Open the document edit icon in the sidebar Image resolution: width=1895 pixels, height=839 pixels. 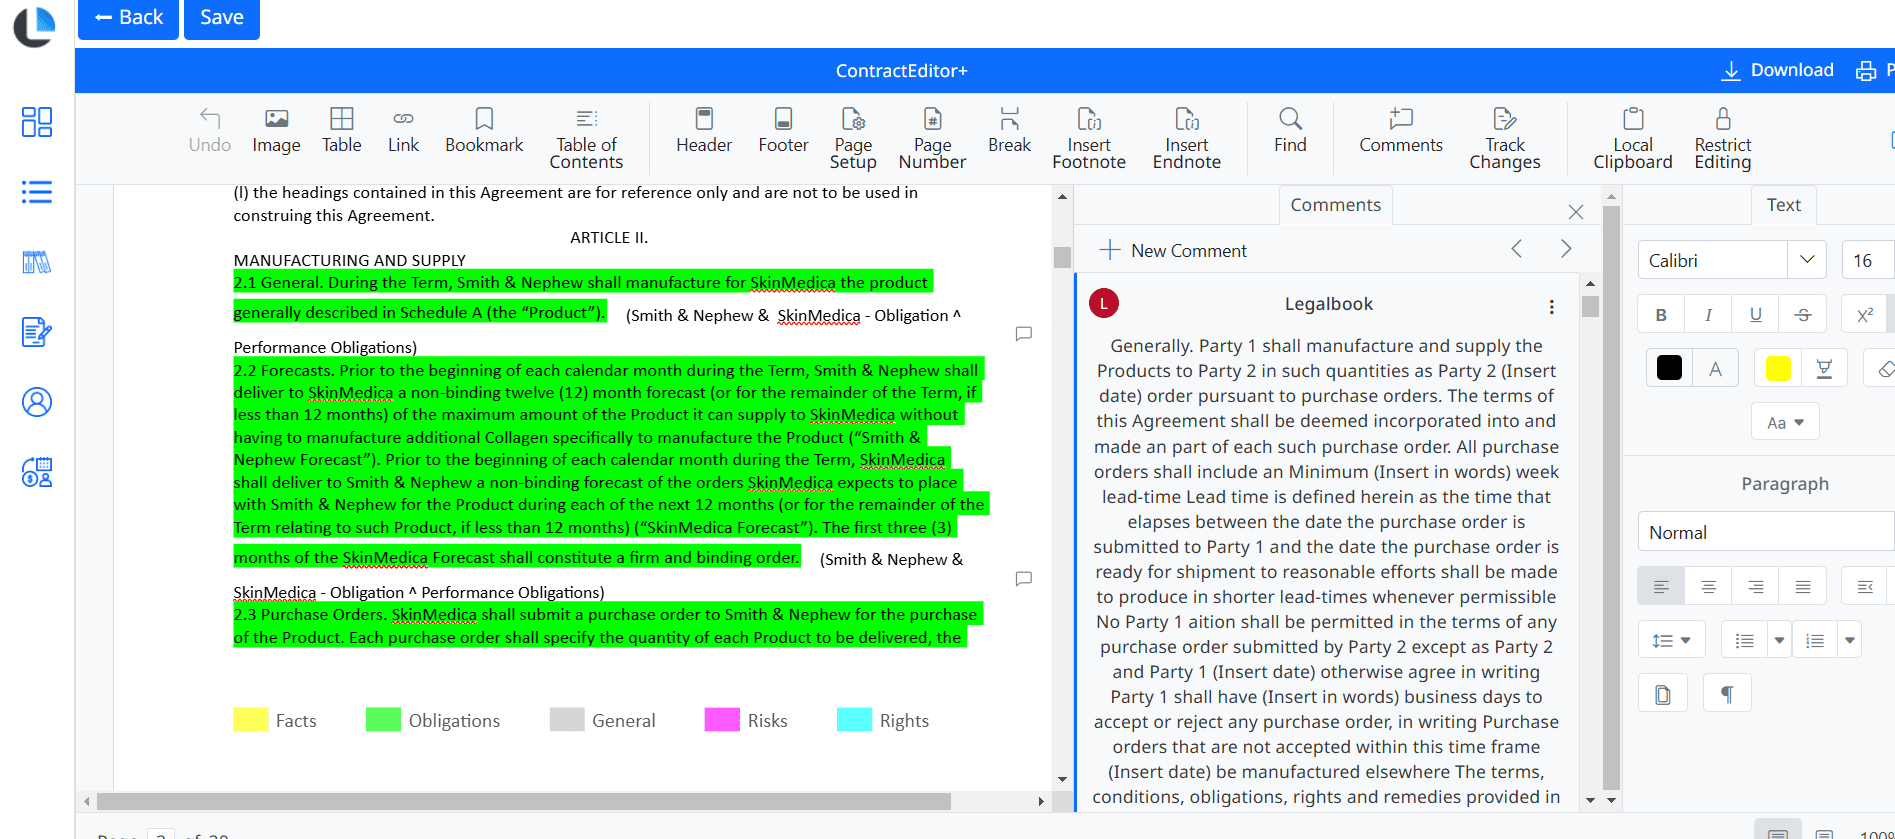tap(37, 332)
